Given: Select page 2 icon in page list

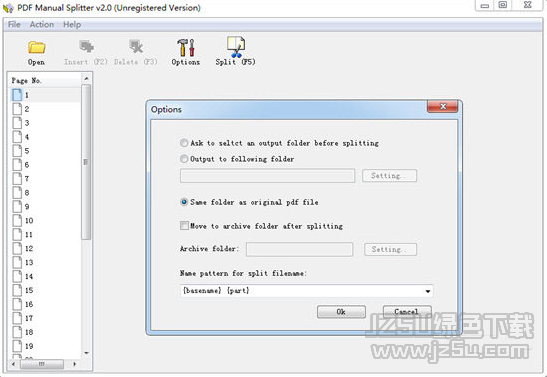Looking at the screenshot, I should tap(17, 109).
